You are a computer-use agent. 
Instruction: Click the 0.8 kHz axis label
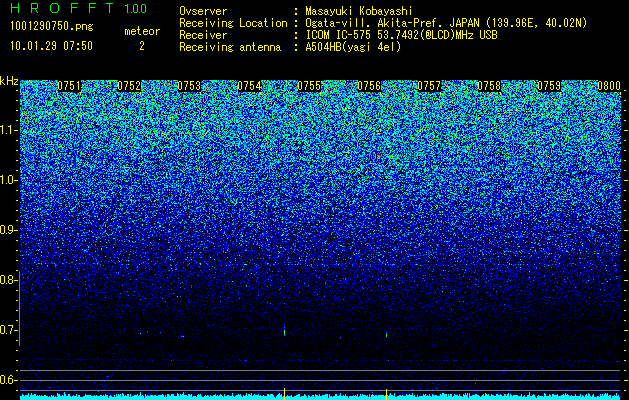coord(8,280)
